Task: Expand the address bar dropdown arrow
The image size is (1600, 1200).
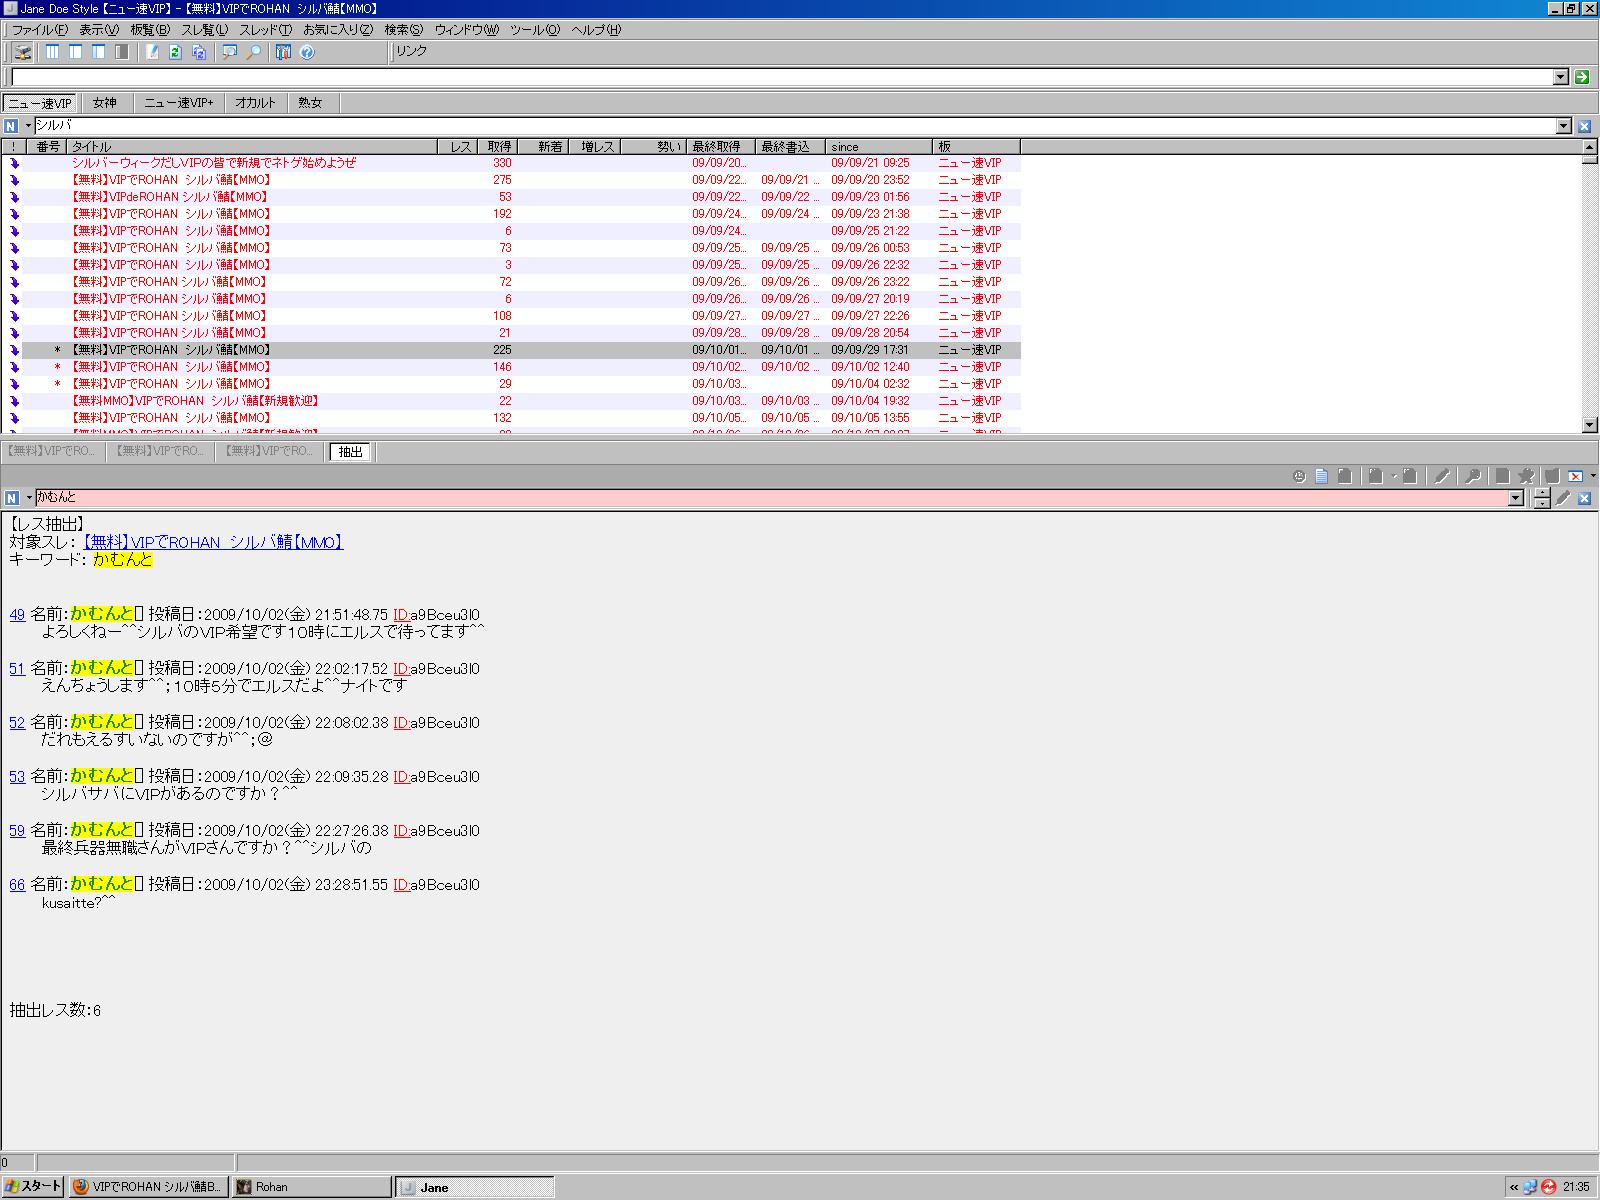Action: 1561,77
